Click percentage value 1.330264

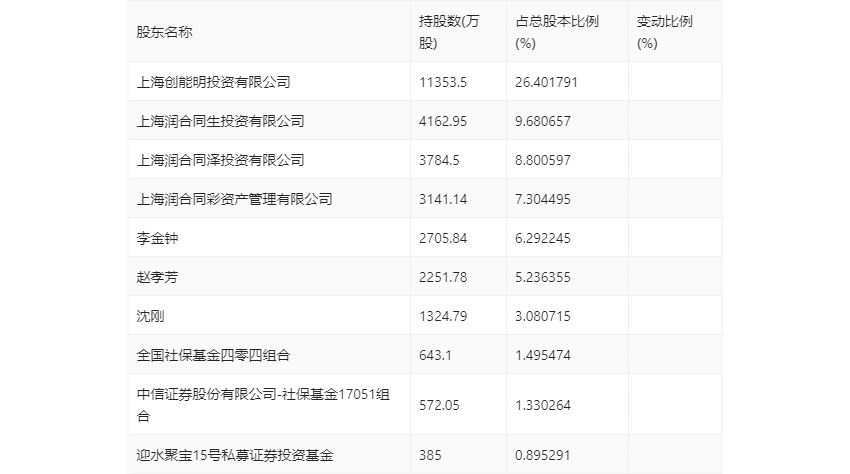pyautogui.click(x=543, y=405)
